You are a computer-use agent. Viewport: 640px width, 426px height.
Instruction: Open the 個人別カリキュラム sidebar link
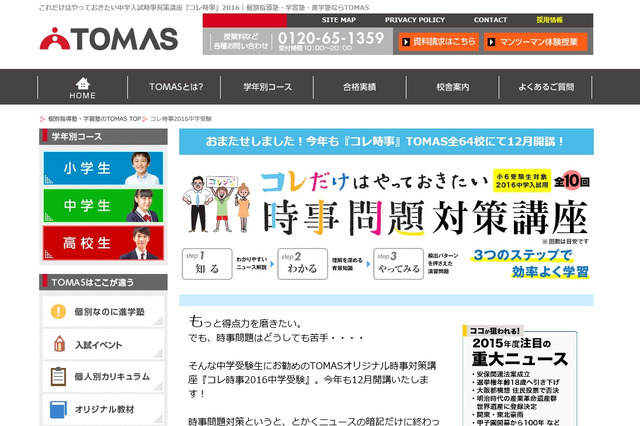[x=103, y=377]
